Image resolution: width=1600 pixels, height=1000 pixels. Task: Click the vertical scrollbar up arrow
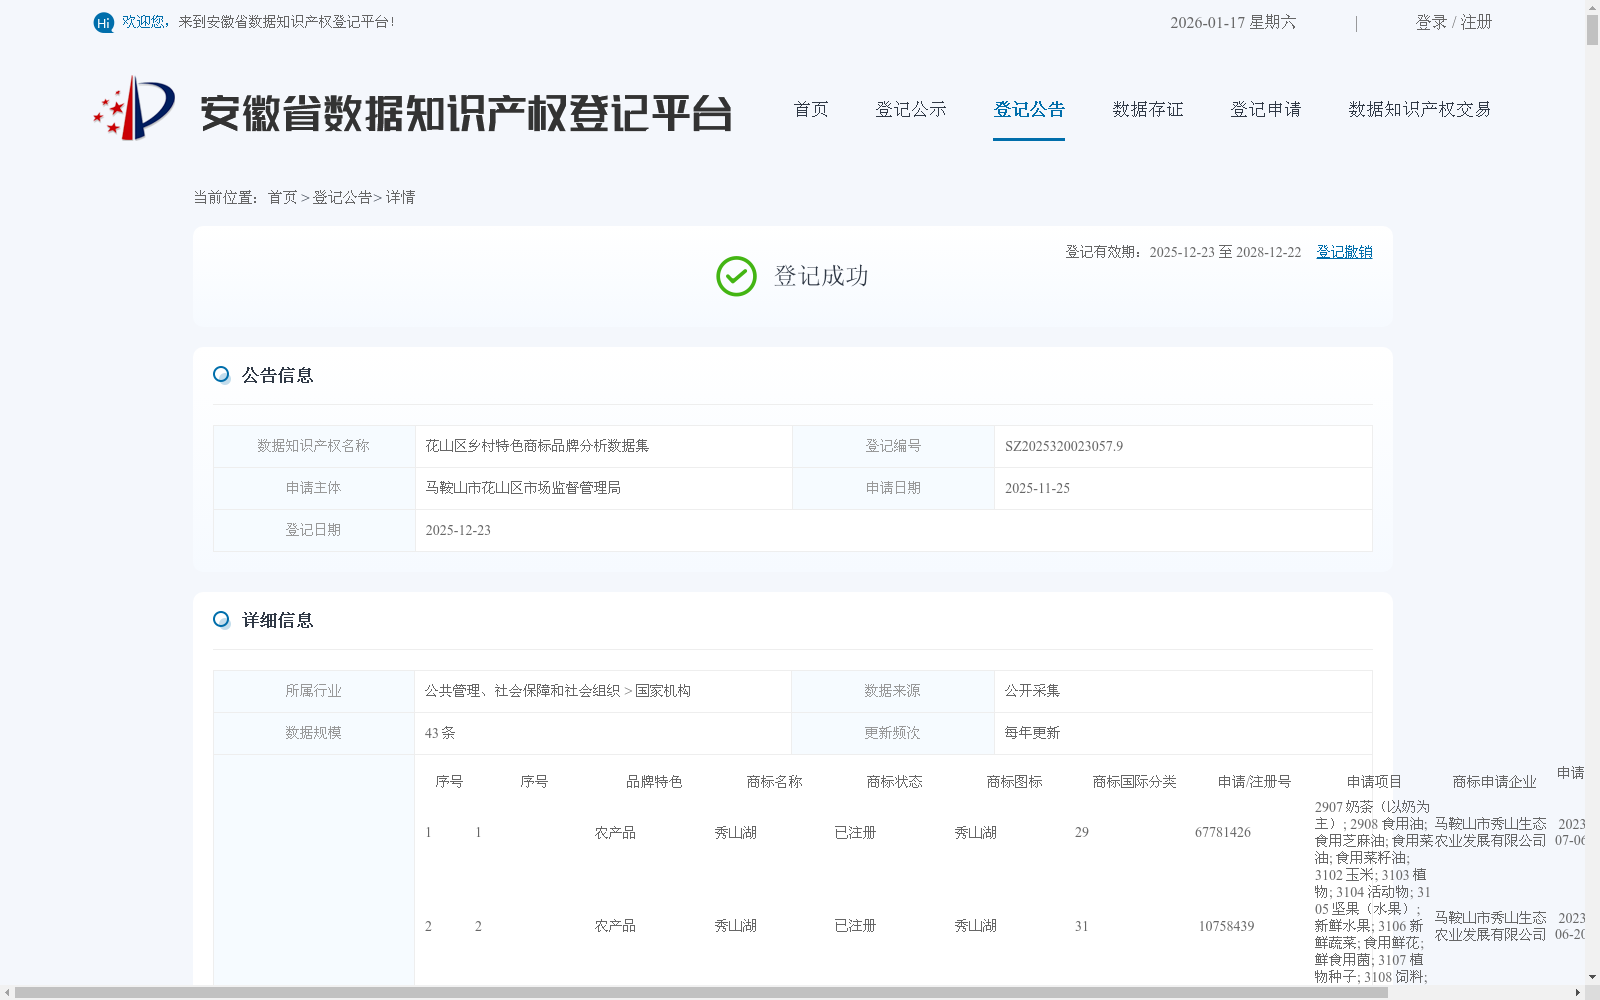coord(1592,7)
